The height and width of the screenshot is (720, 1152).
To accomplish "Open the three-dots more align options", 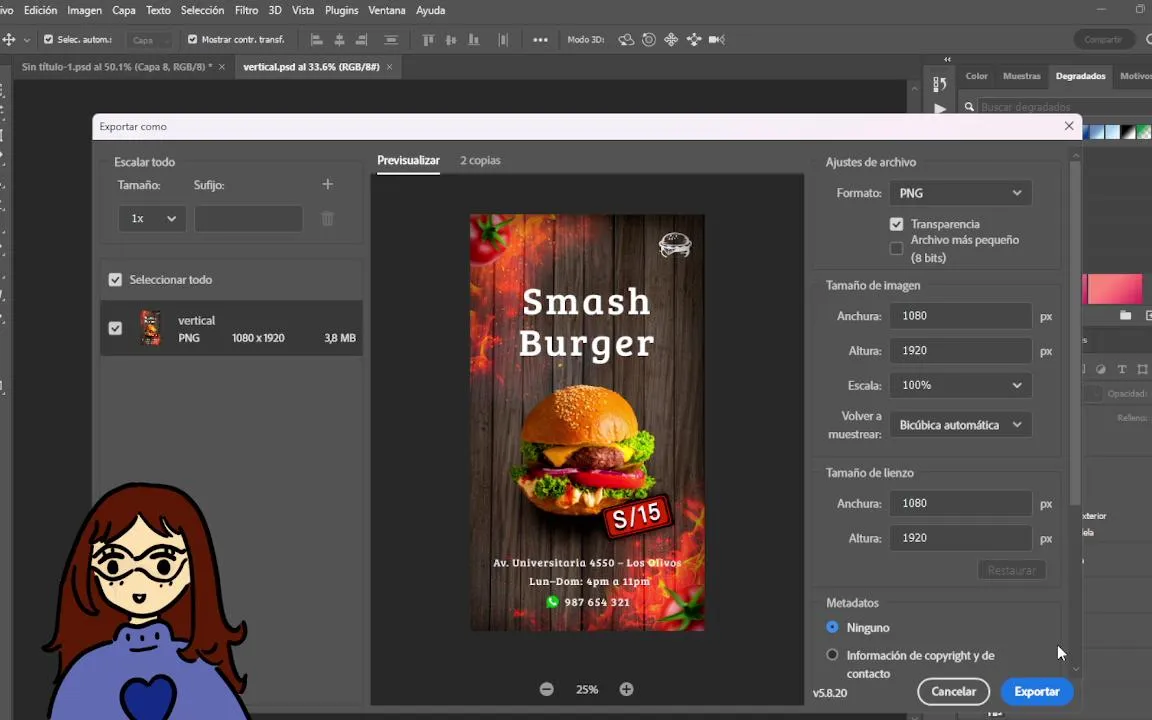I will pos(540,40).
